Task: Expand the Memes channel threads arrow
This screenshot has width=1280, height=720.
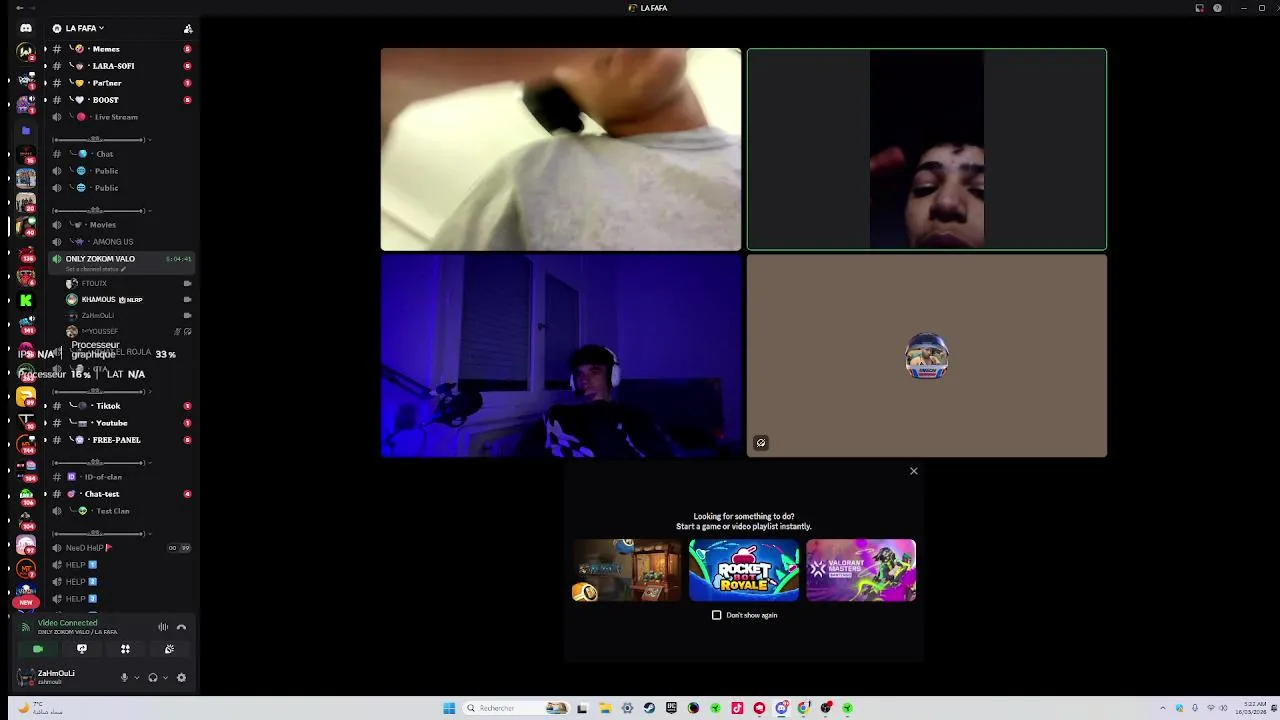Action: coord(45,49)
